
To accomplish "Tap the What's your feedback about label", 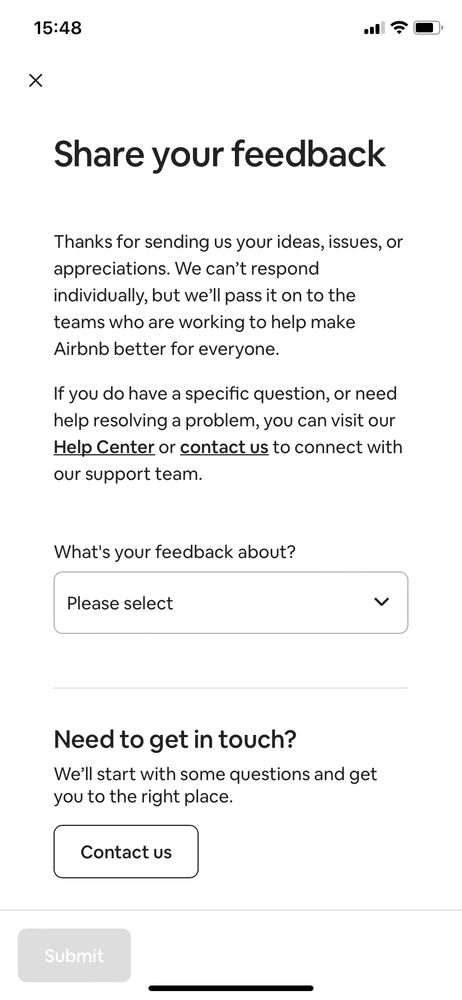I will 175,552.
